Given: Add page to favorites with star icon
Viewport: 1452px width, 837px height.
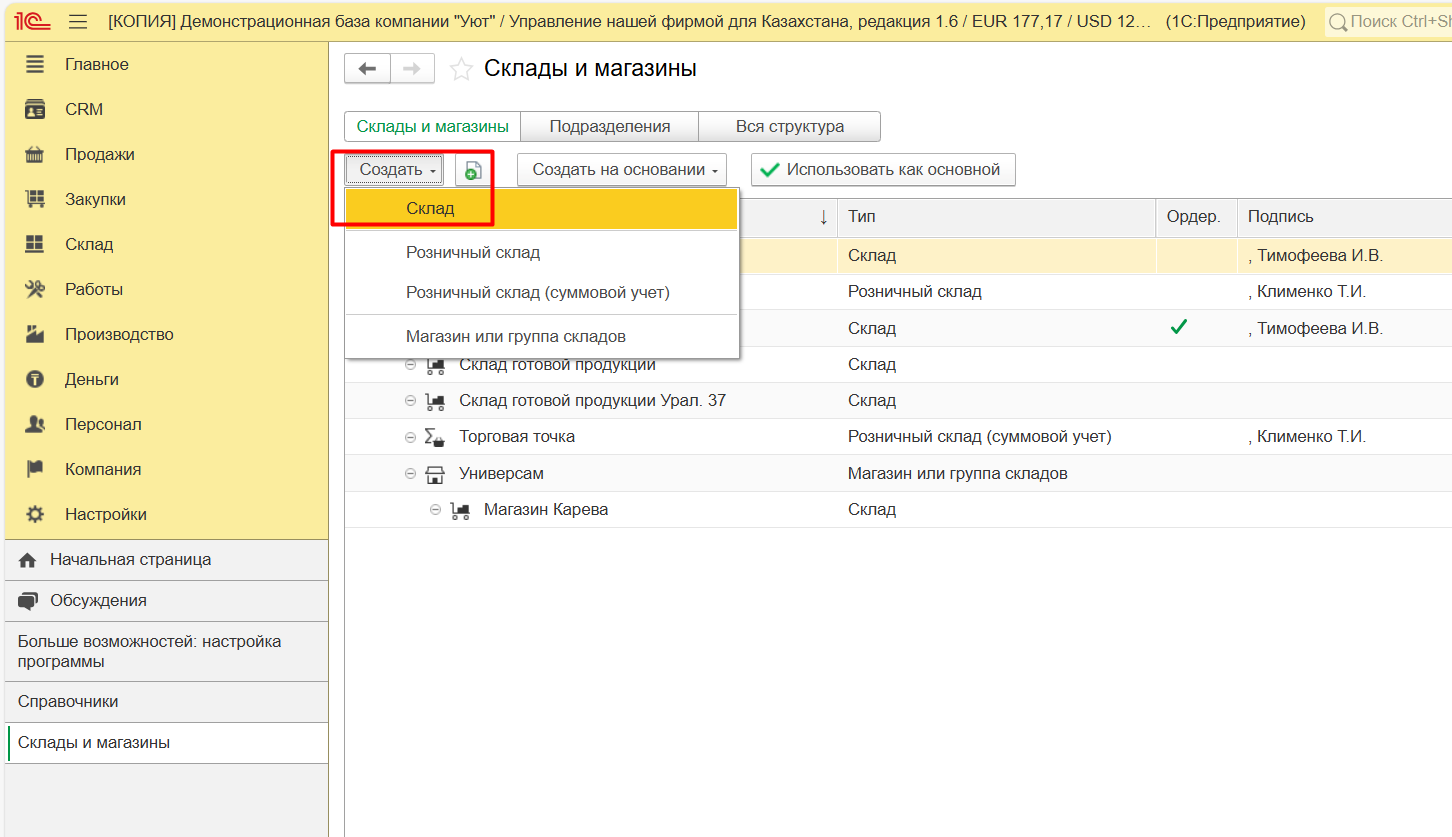Looking at the screenshot, I should point(460,69).
